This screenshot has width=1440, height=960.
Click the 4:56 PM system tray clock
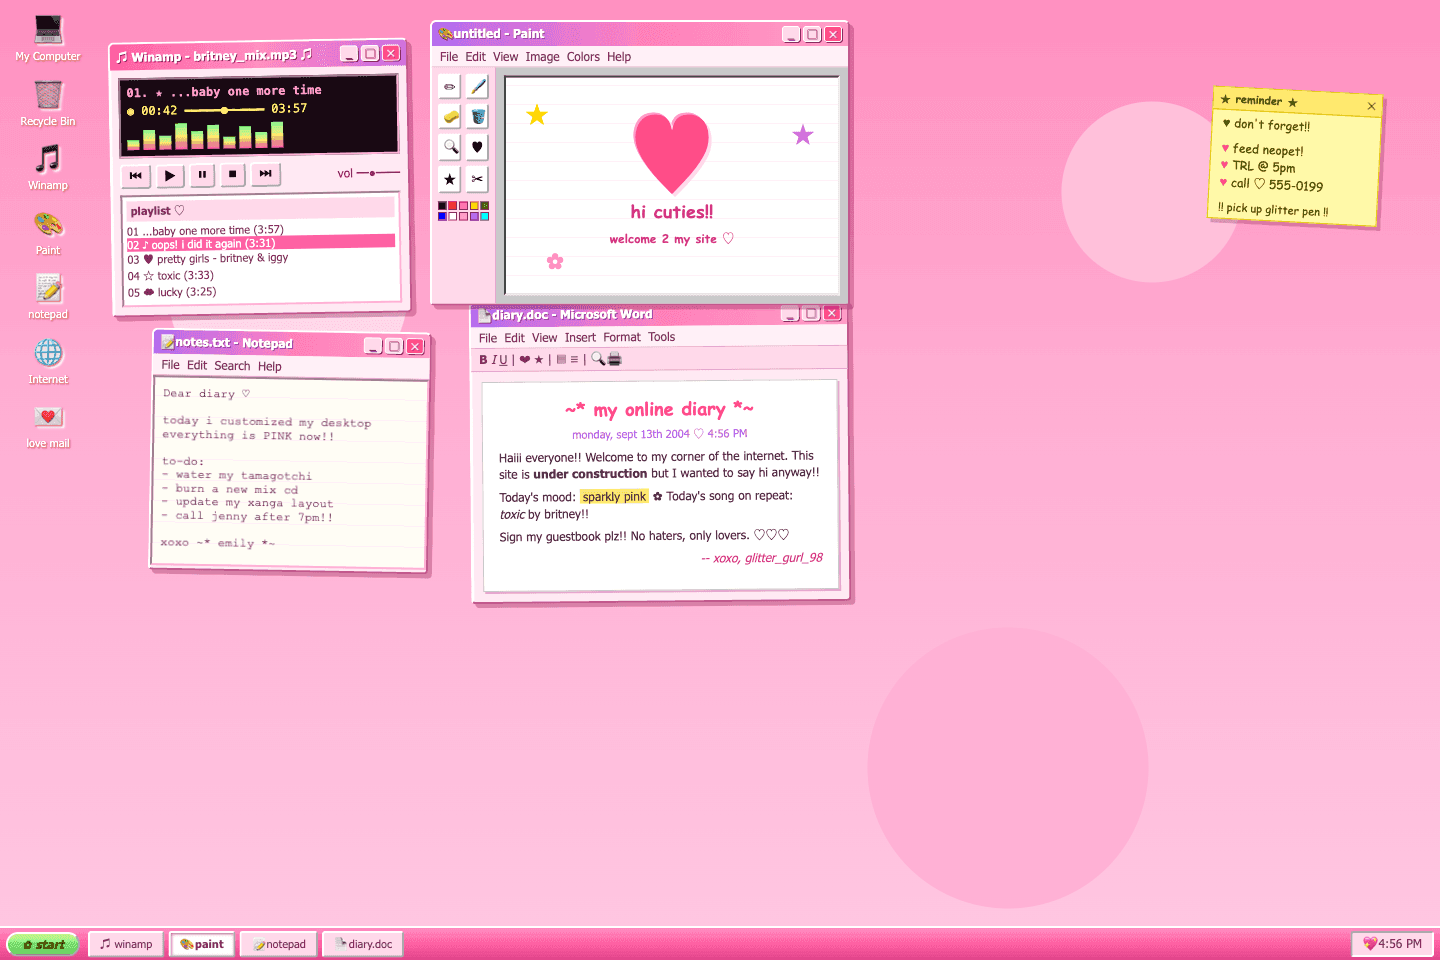1393,944
